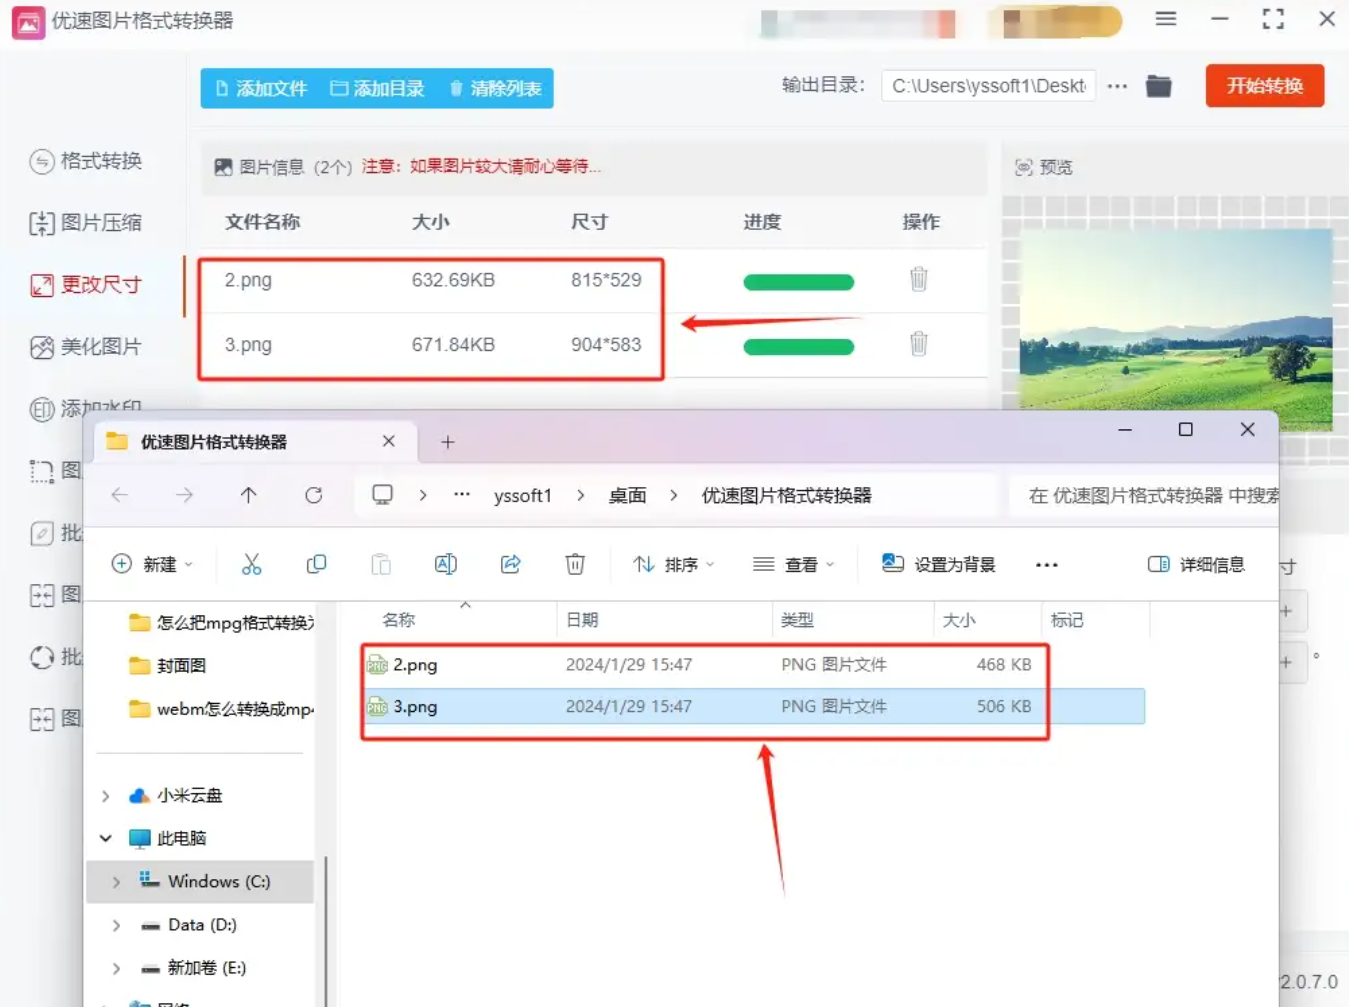The height and width of the screenshot is (1007, 1349).
Task: Open the 查看 view dropdown
Action: click(793, 565)
